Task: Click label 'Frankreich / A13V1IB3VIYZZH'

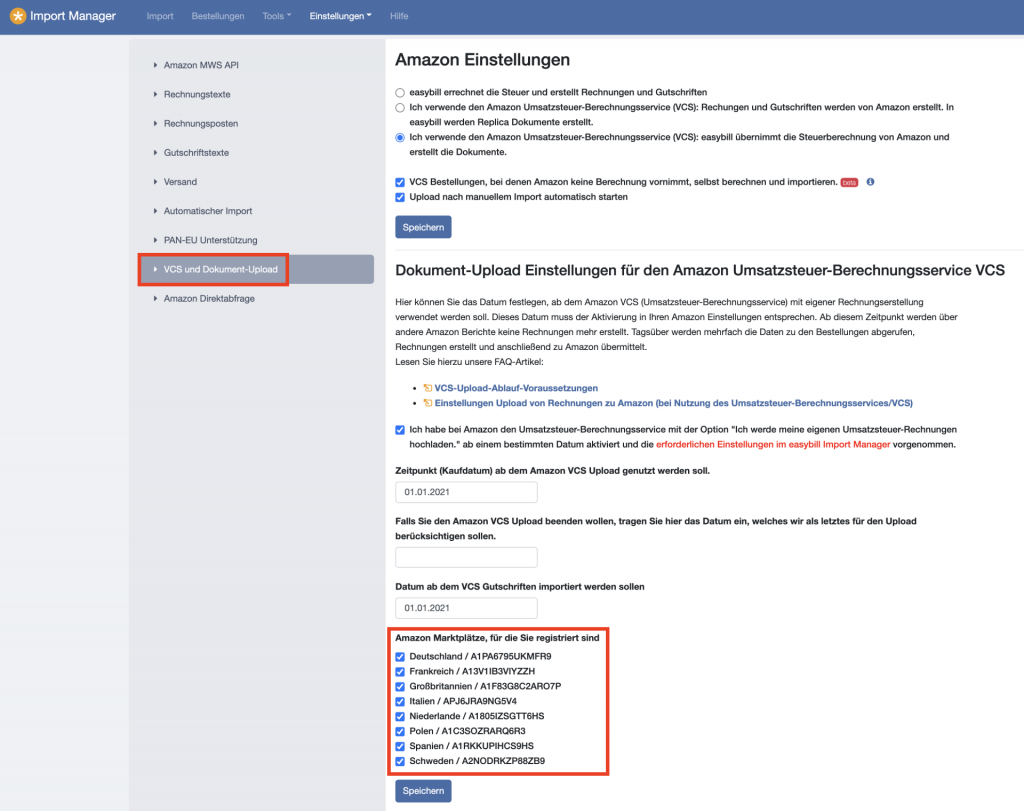Action: click(472, 671)
